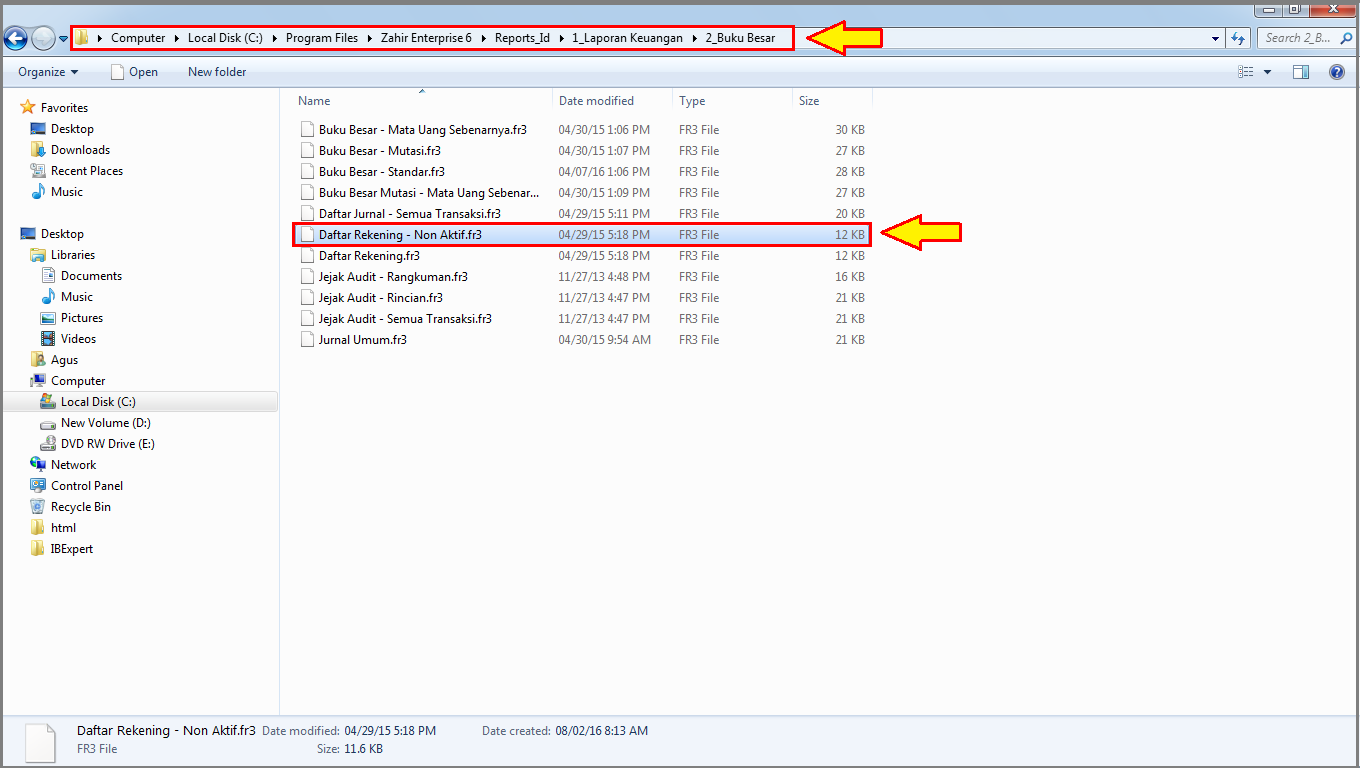Sort by the Size column header

pos(832,101)
